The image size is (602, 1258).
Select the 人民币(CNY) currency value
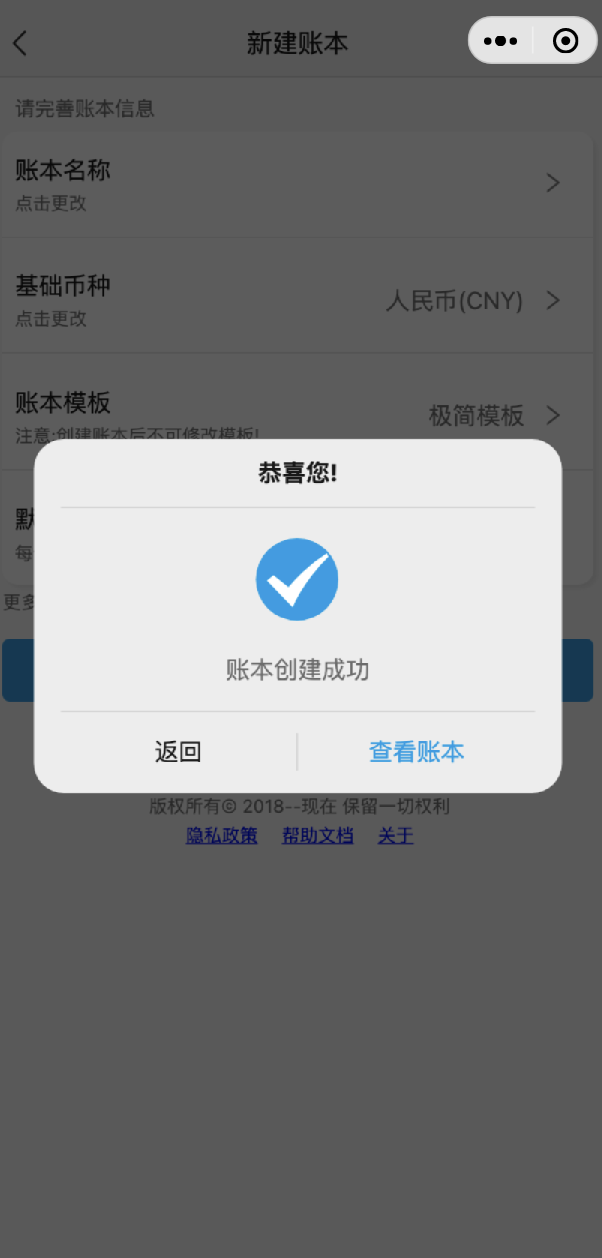[x=454, y=301]
